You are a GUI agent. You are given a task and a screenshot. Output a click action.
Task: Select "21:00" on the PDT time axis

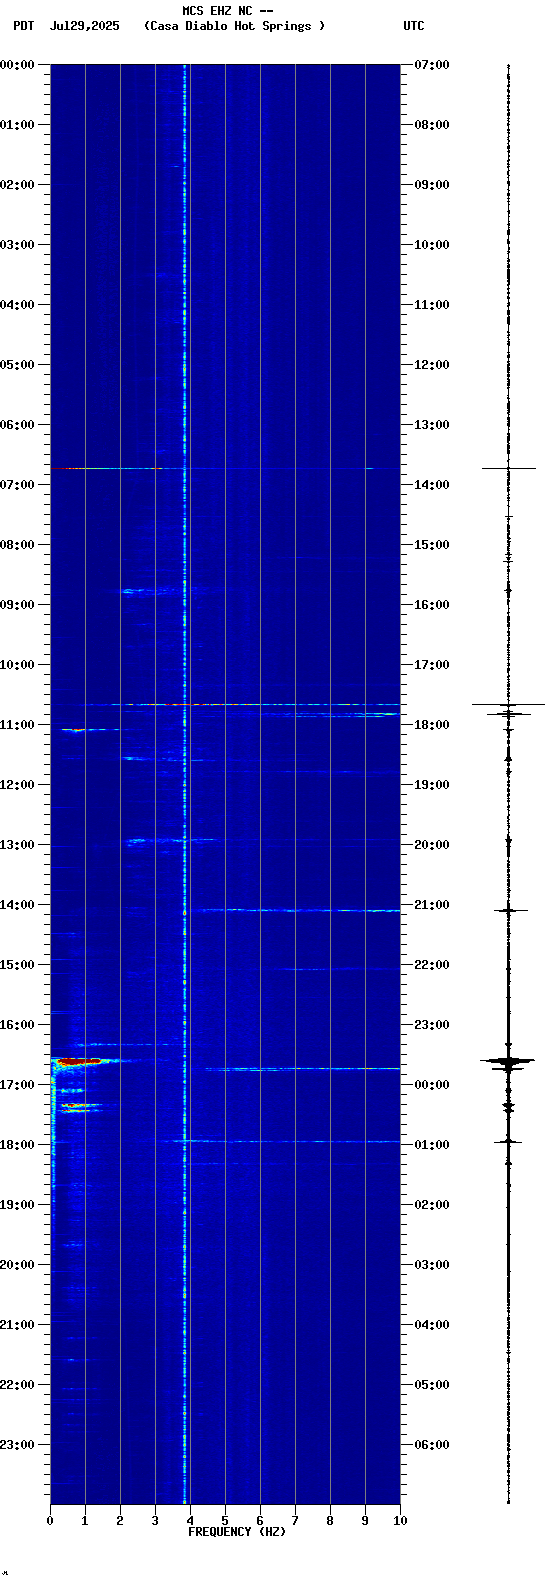(18, 1325)
